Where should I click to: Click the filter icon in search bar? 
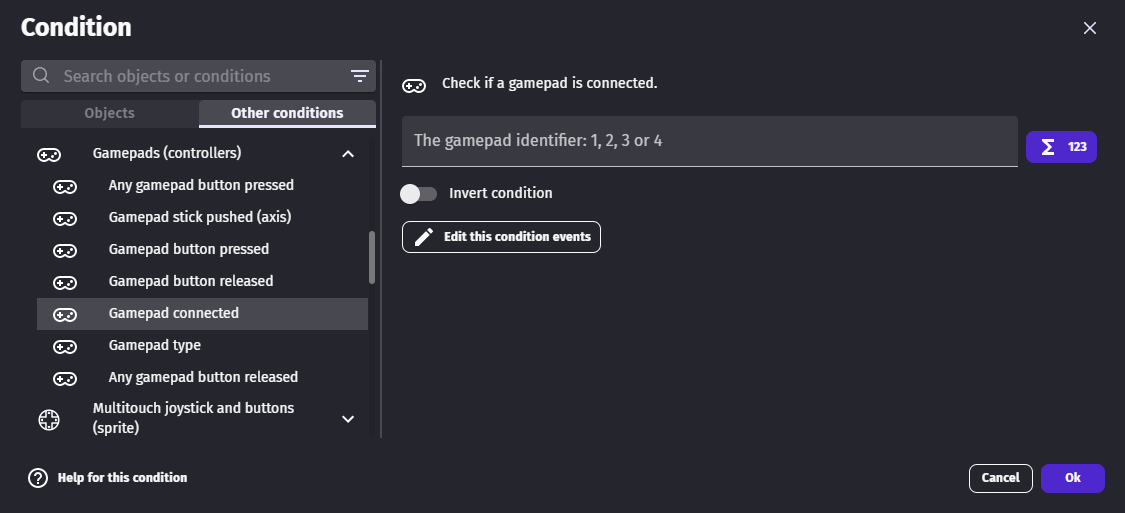(x=360, y=76)
